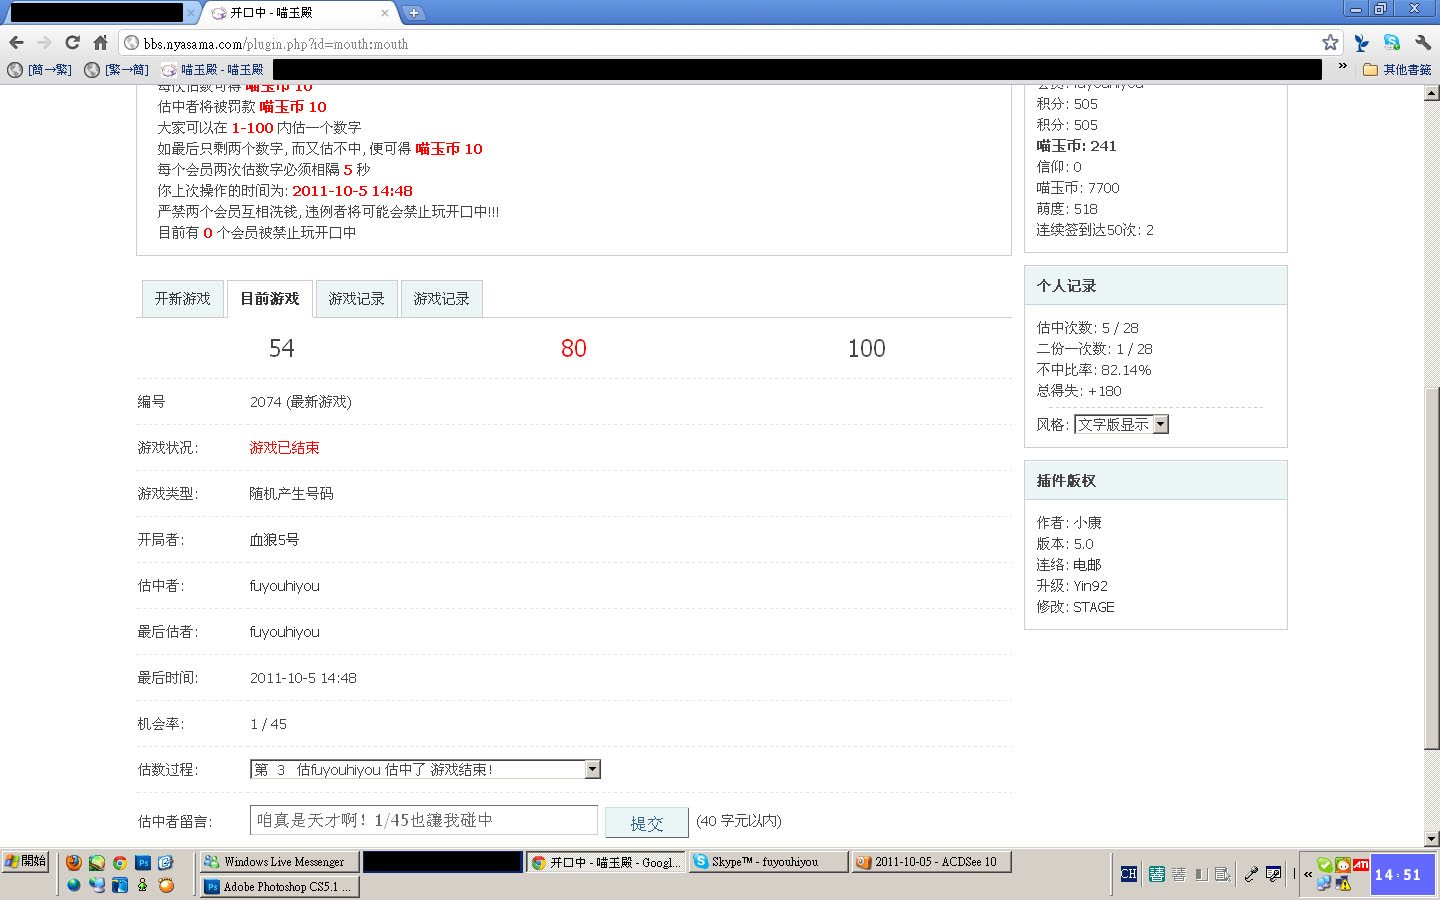This screenshot has width=1440, height=900.
Task: Expand the 估数过程 dropdown list
Action: (592, 769)
